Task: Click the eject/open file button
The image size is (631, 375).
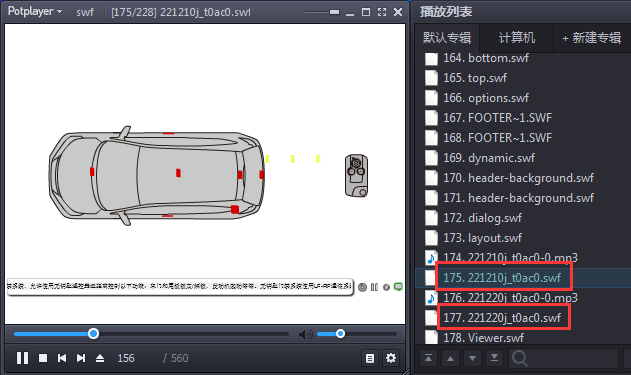Action: point(100,358)
